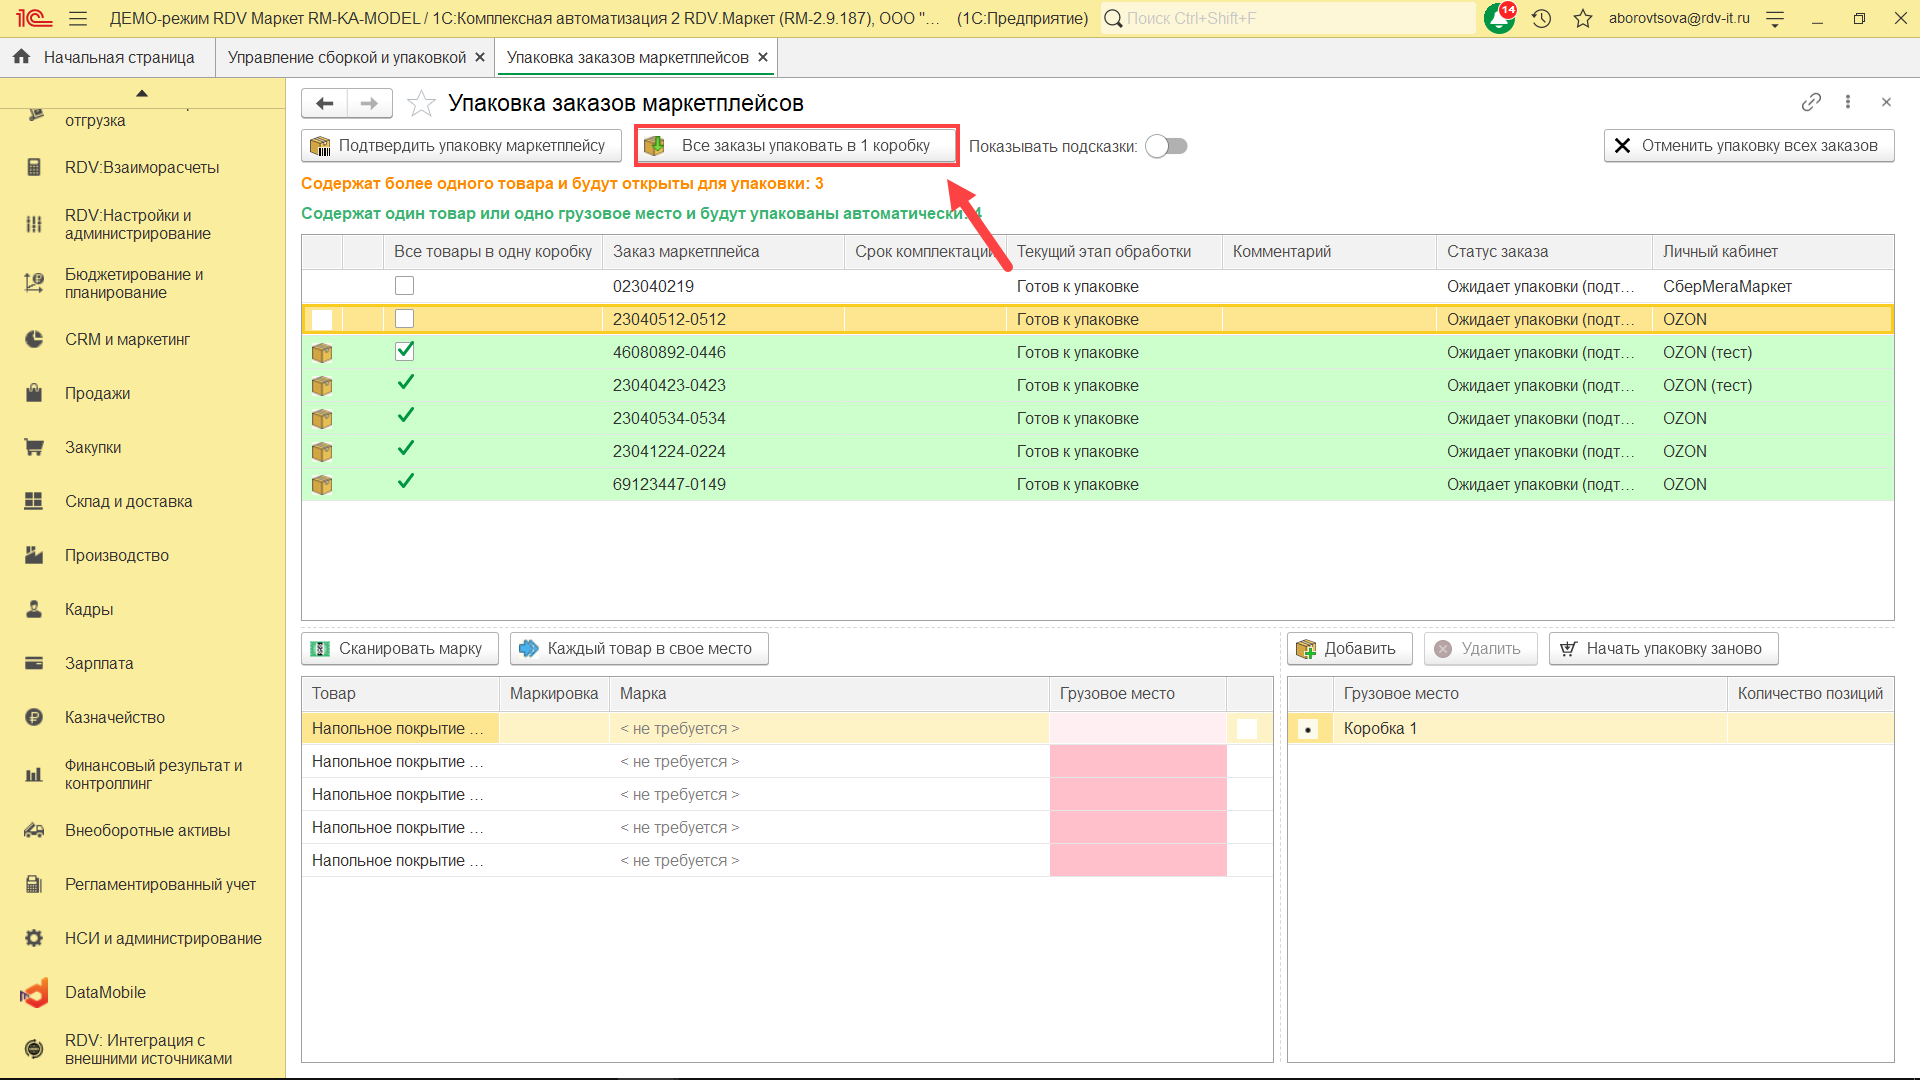This screenshot has width=1920, height=1080.
Task: Toggle the Показывать подсказки switch
Action: coord(1166,146)
